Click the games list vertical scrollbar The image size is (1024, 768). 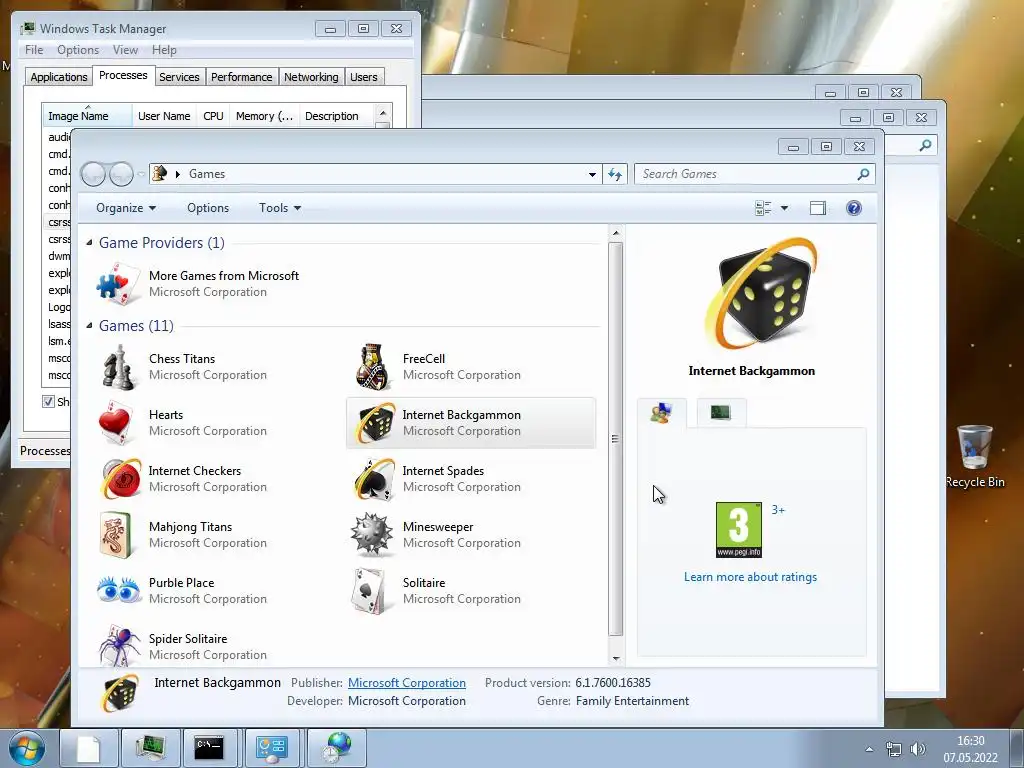(x=615, y=438)
